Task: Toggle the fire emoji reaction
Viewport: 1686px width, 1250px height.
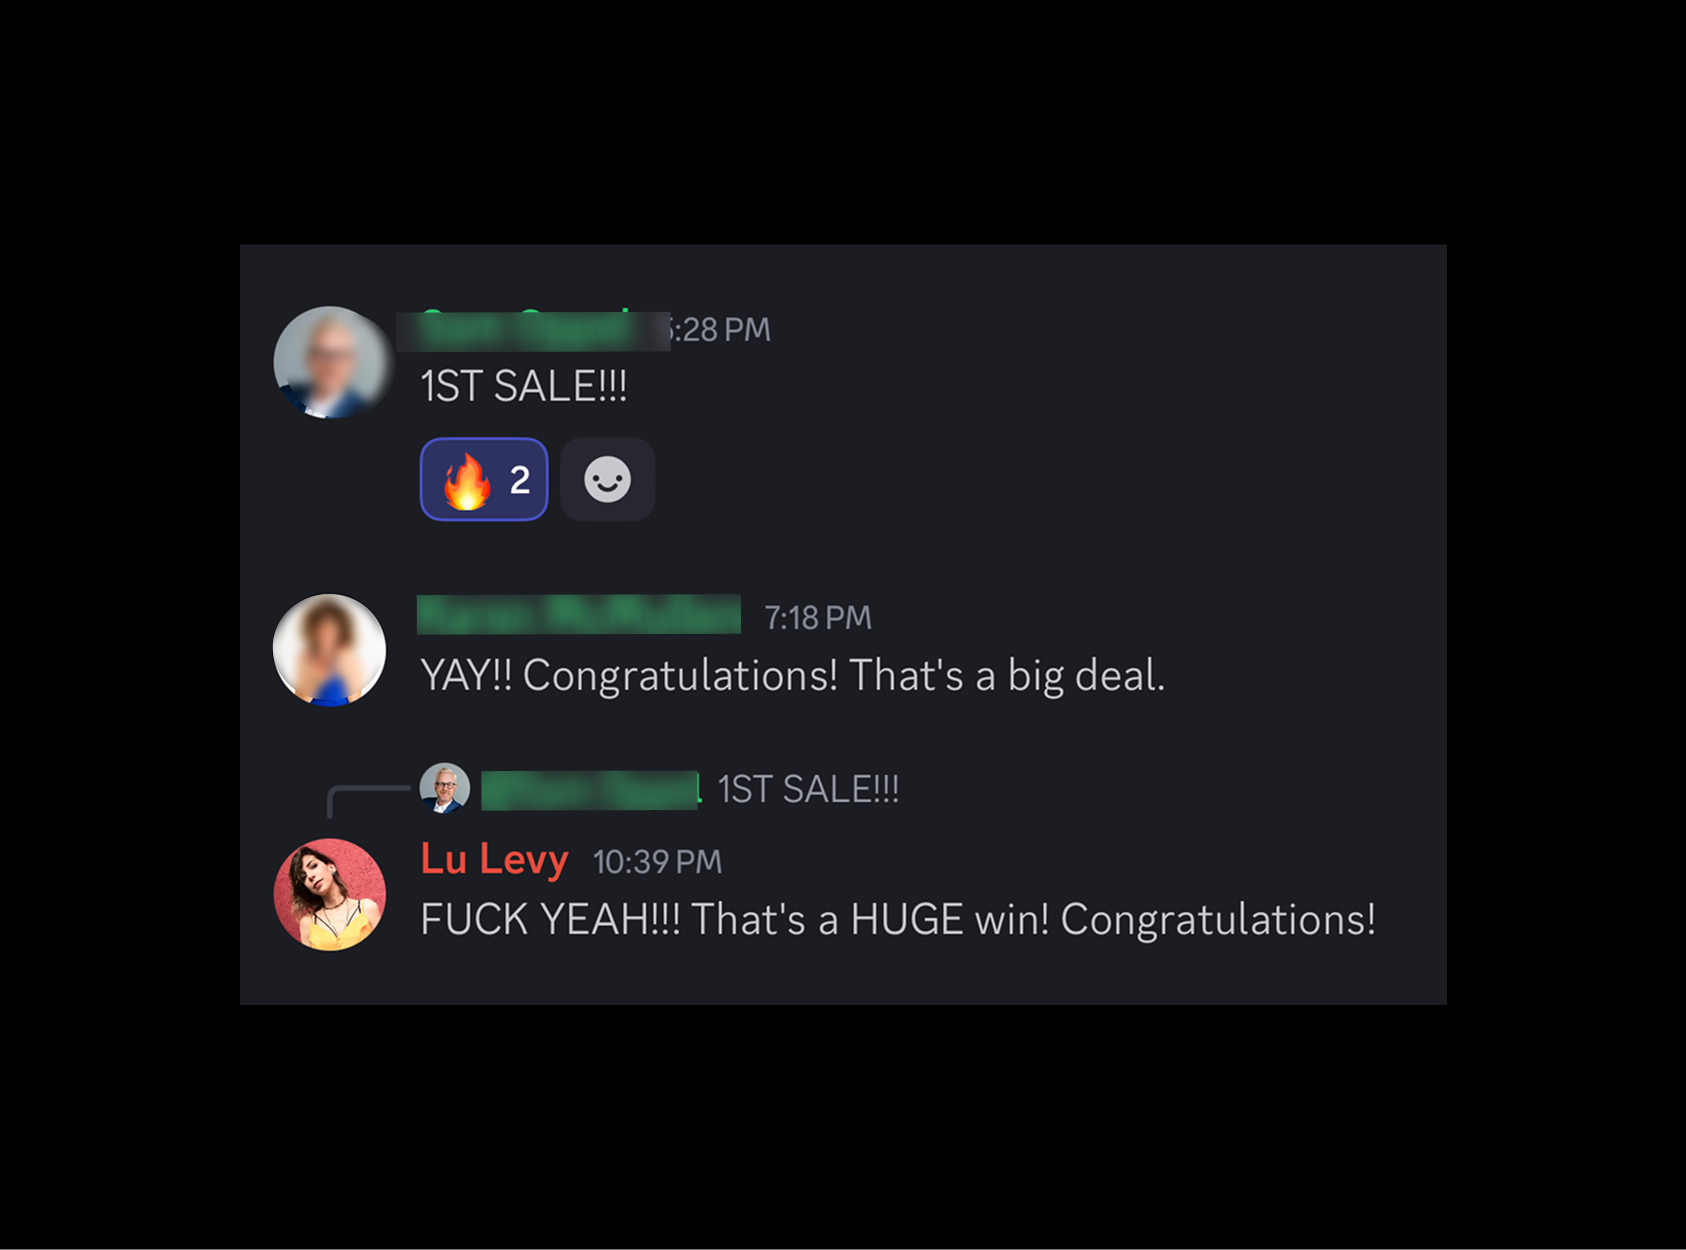Action: coord(484,479)
